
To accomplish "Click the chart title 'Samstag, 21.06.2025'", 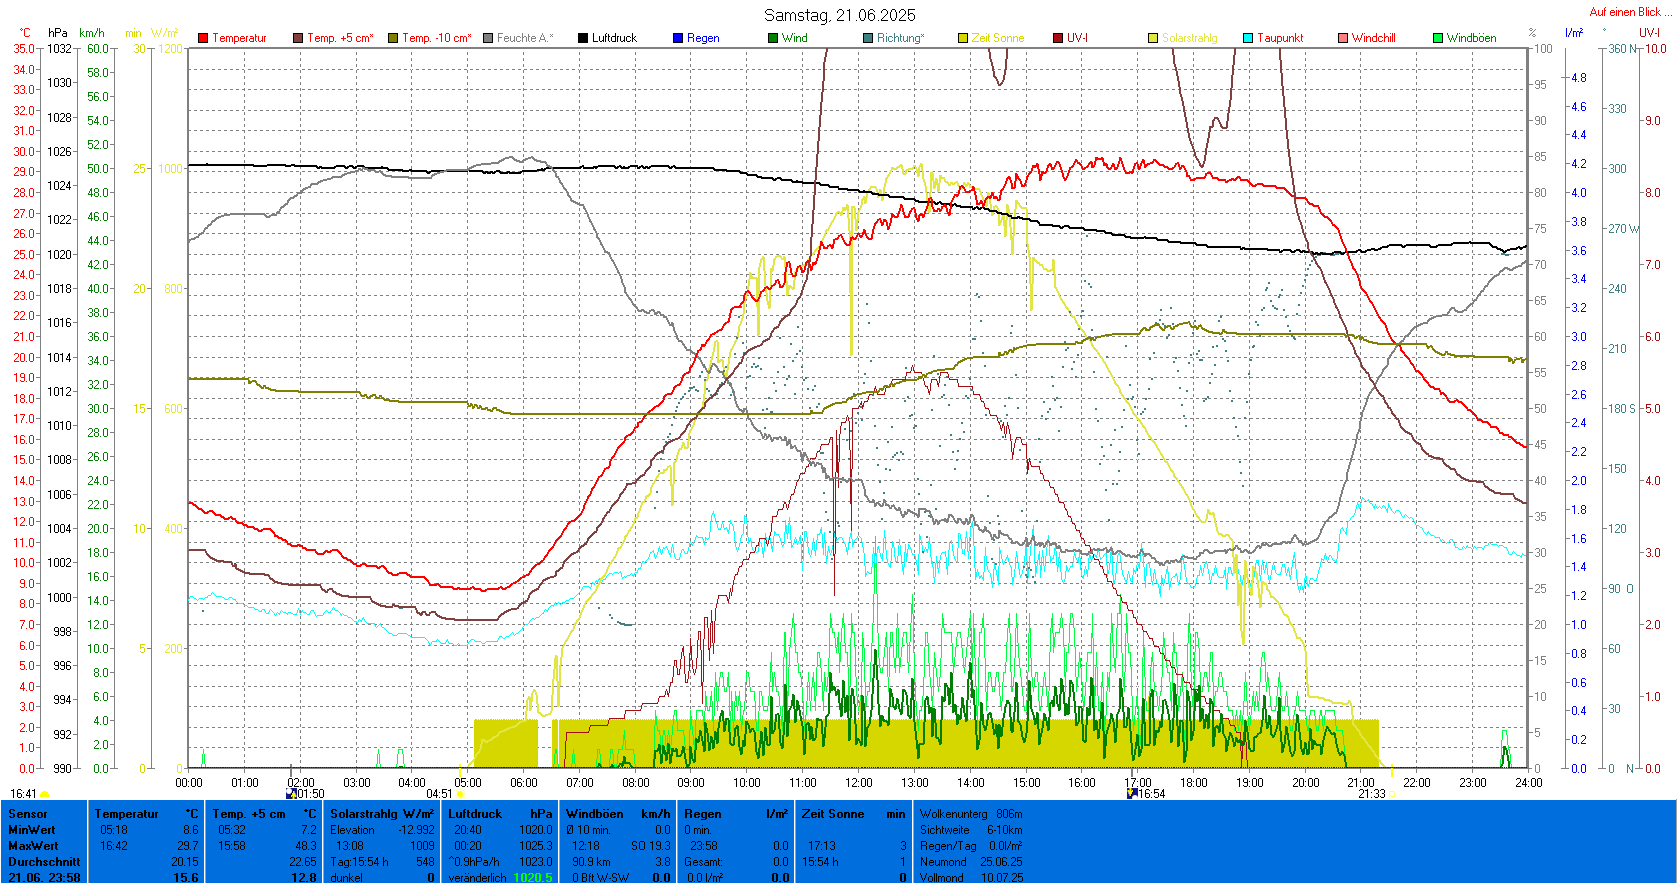I will pos(840,15).
